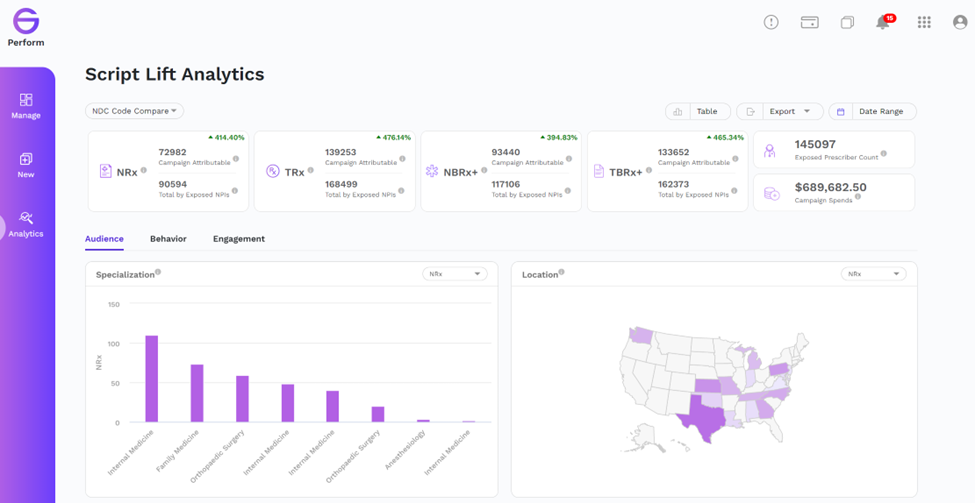Toggle to bar chart view icon
975x503 pixels.
click(x=678, y=111)
